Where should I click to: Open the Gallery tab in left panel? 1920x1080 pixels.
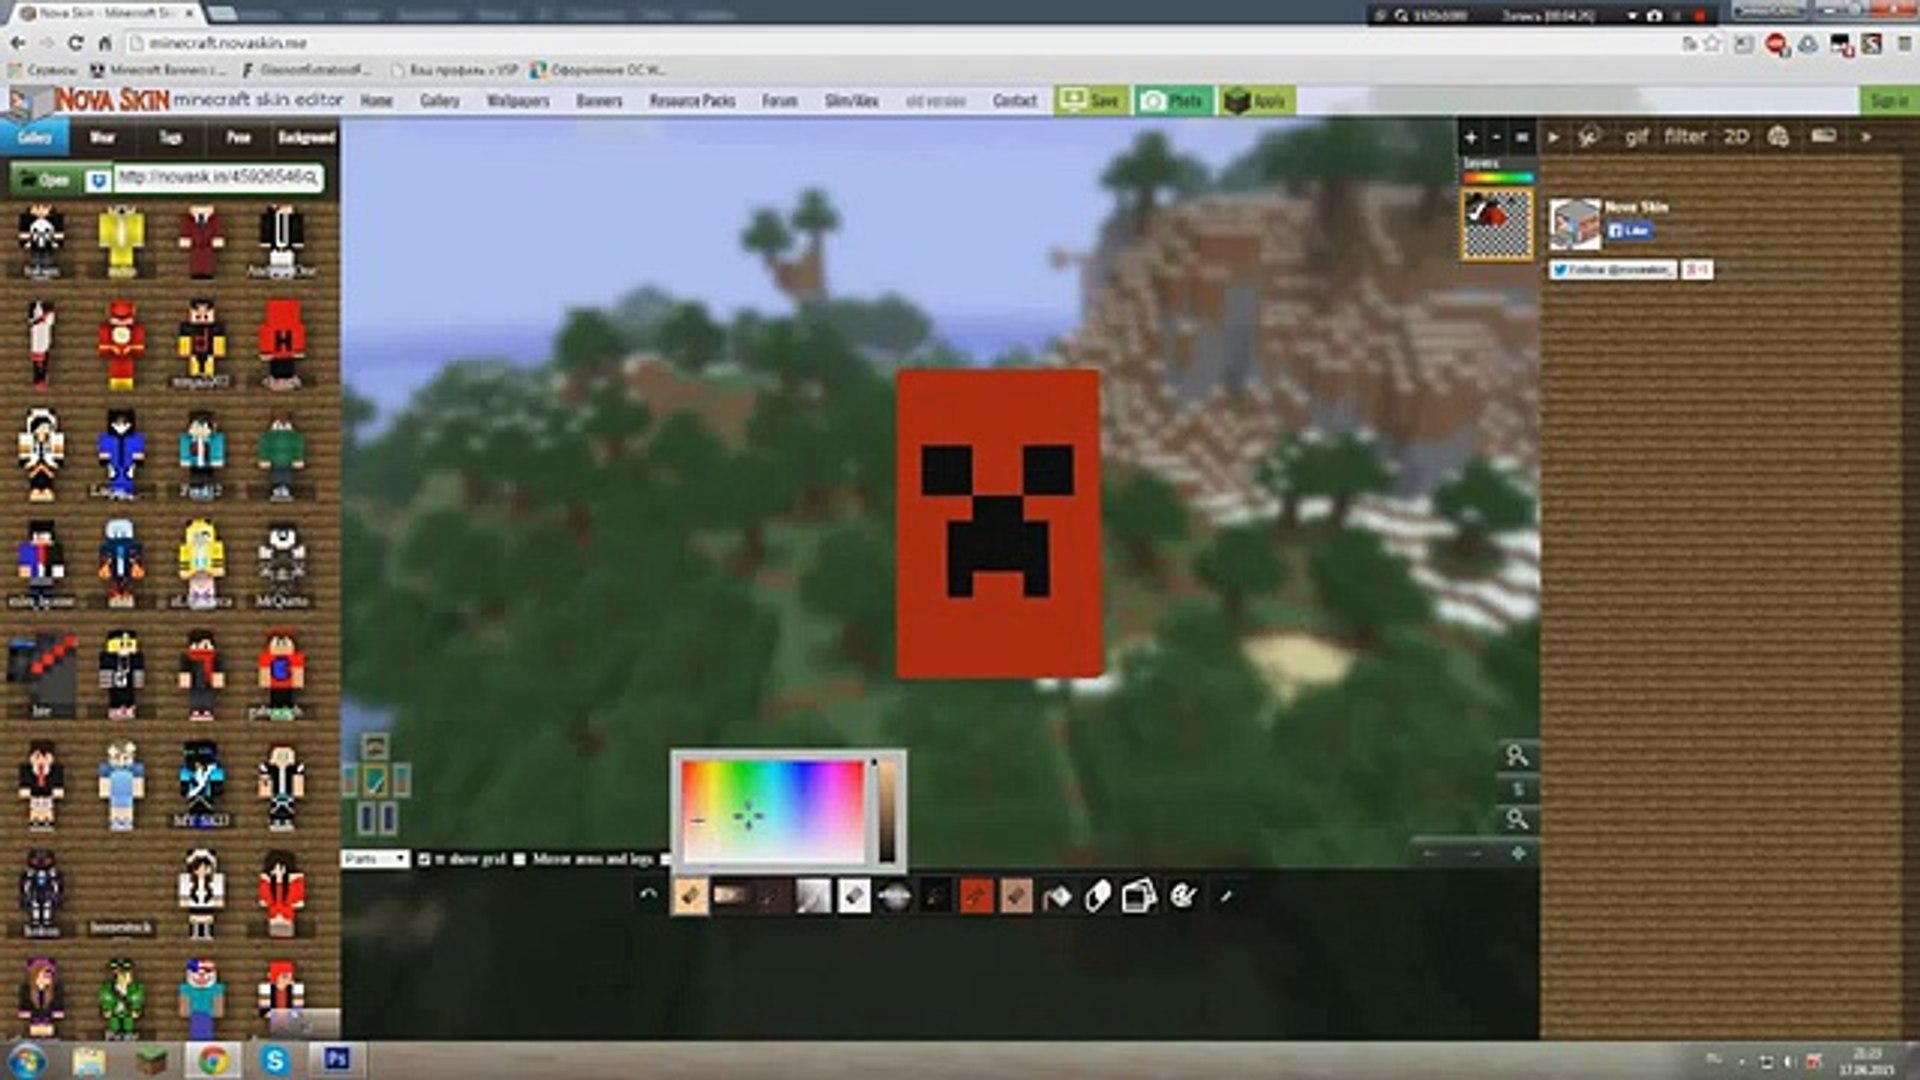click(34, 137)
